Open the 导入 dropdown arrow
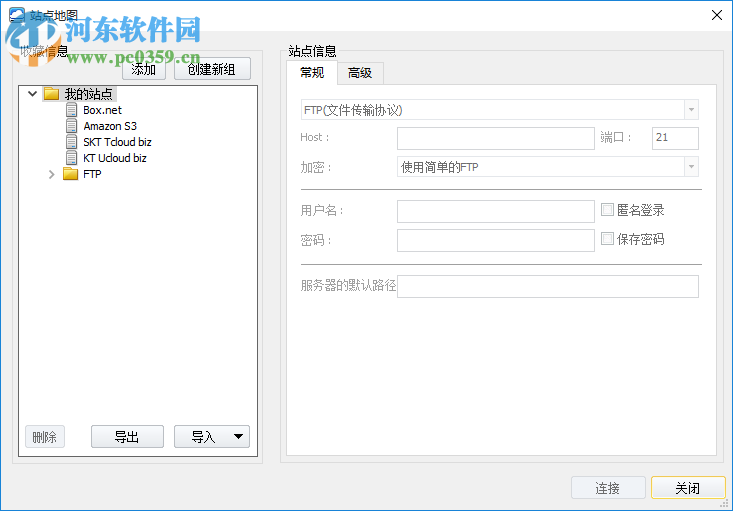 [x=238, y=437]
